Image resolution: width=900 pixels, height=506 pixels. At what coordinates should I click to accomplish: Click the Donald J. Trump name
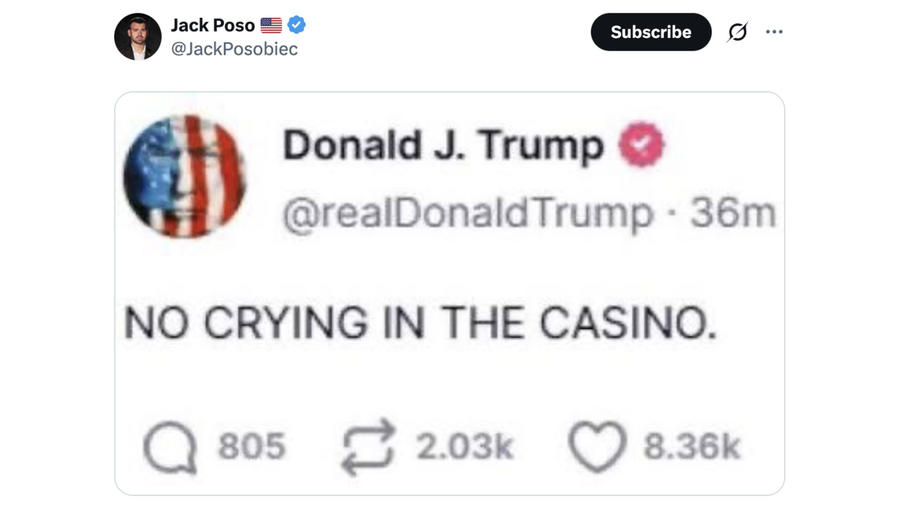click(x=443, y=145)
